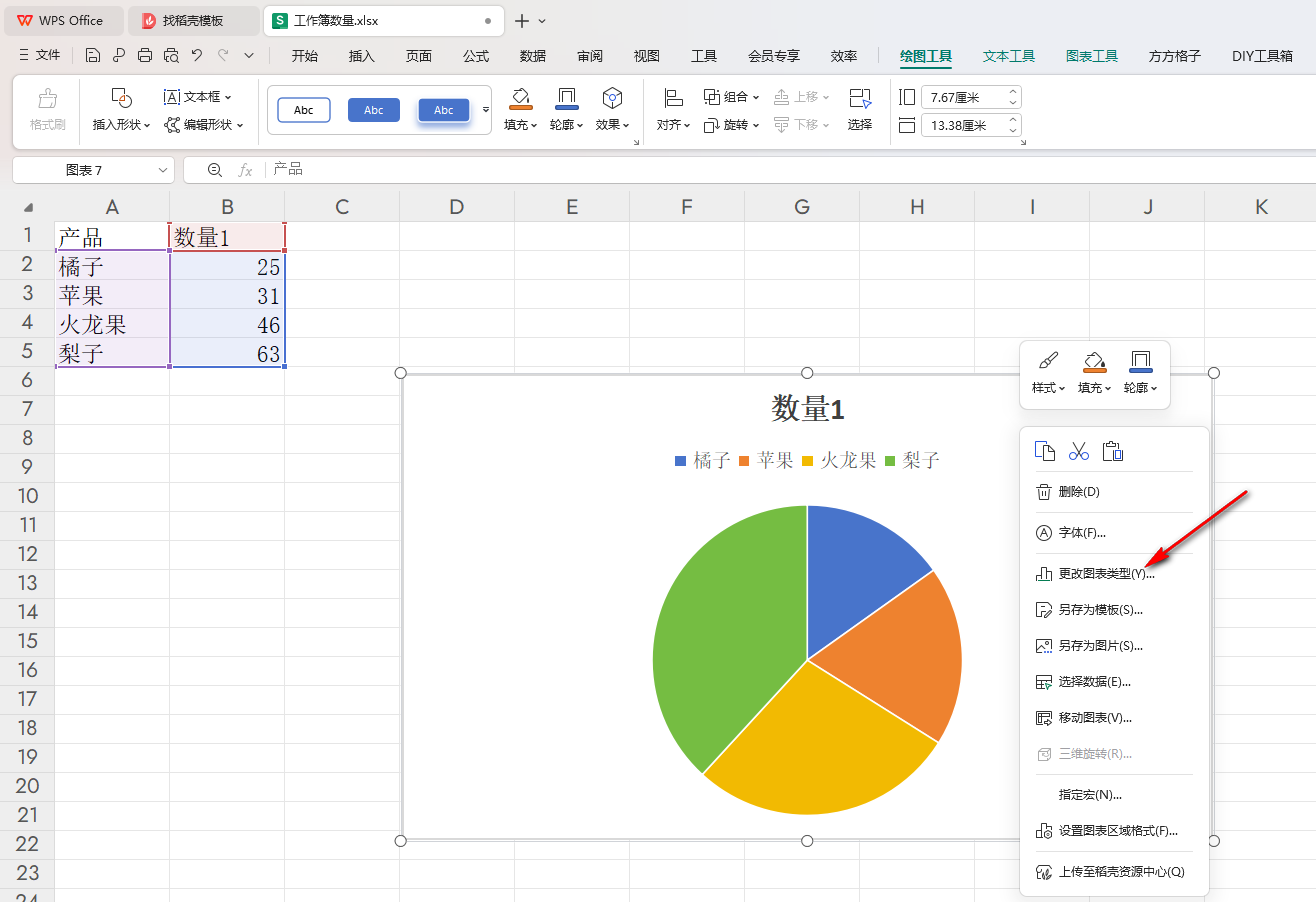
Task: Increase shape width 13.38厘米 spinner
Action: pos(1013,121)
